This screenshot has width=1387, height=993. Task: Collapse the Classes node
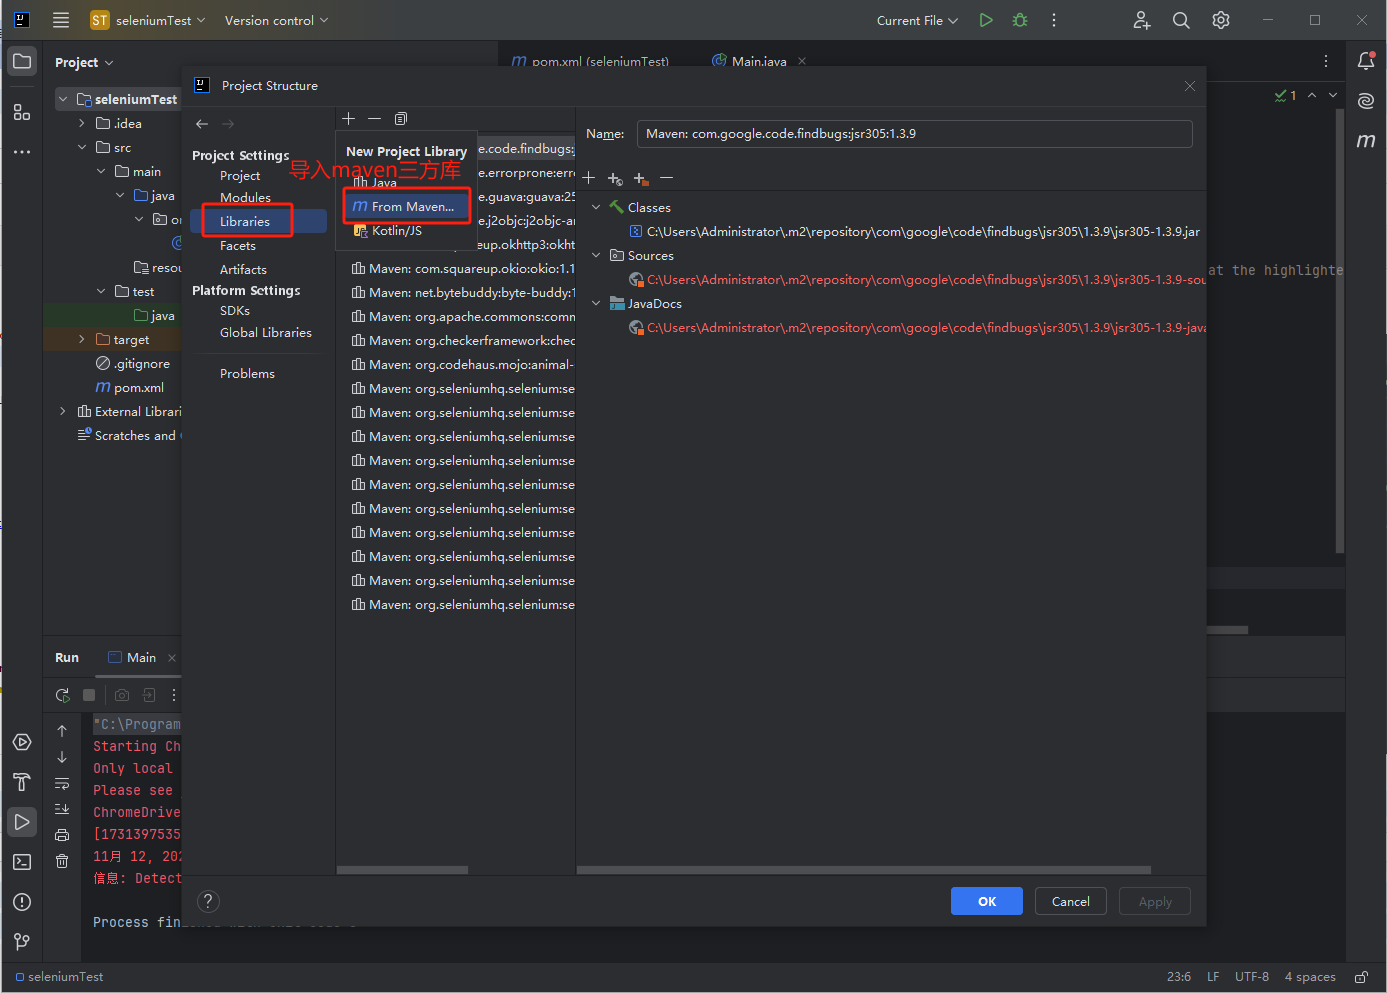[596, 207]
